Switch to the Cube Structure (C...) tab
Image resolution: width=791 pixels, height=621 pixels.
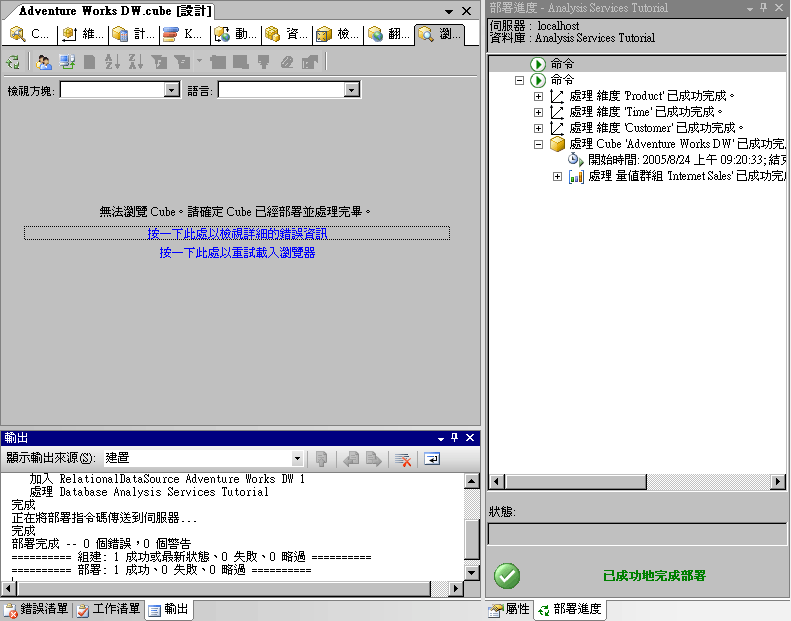point(29,34)
